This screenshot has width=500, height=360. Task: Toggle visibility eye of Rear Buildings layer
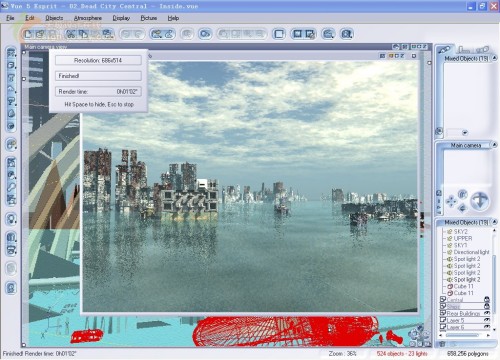tap(486, 313)
